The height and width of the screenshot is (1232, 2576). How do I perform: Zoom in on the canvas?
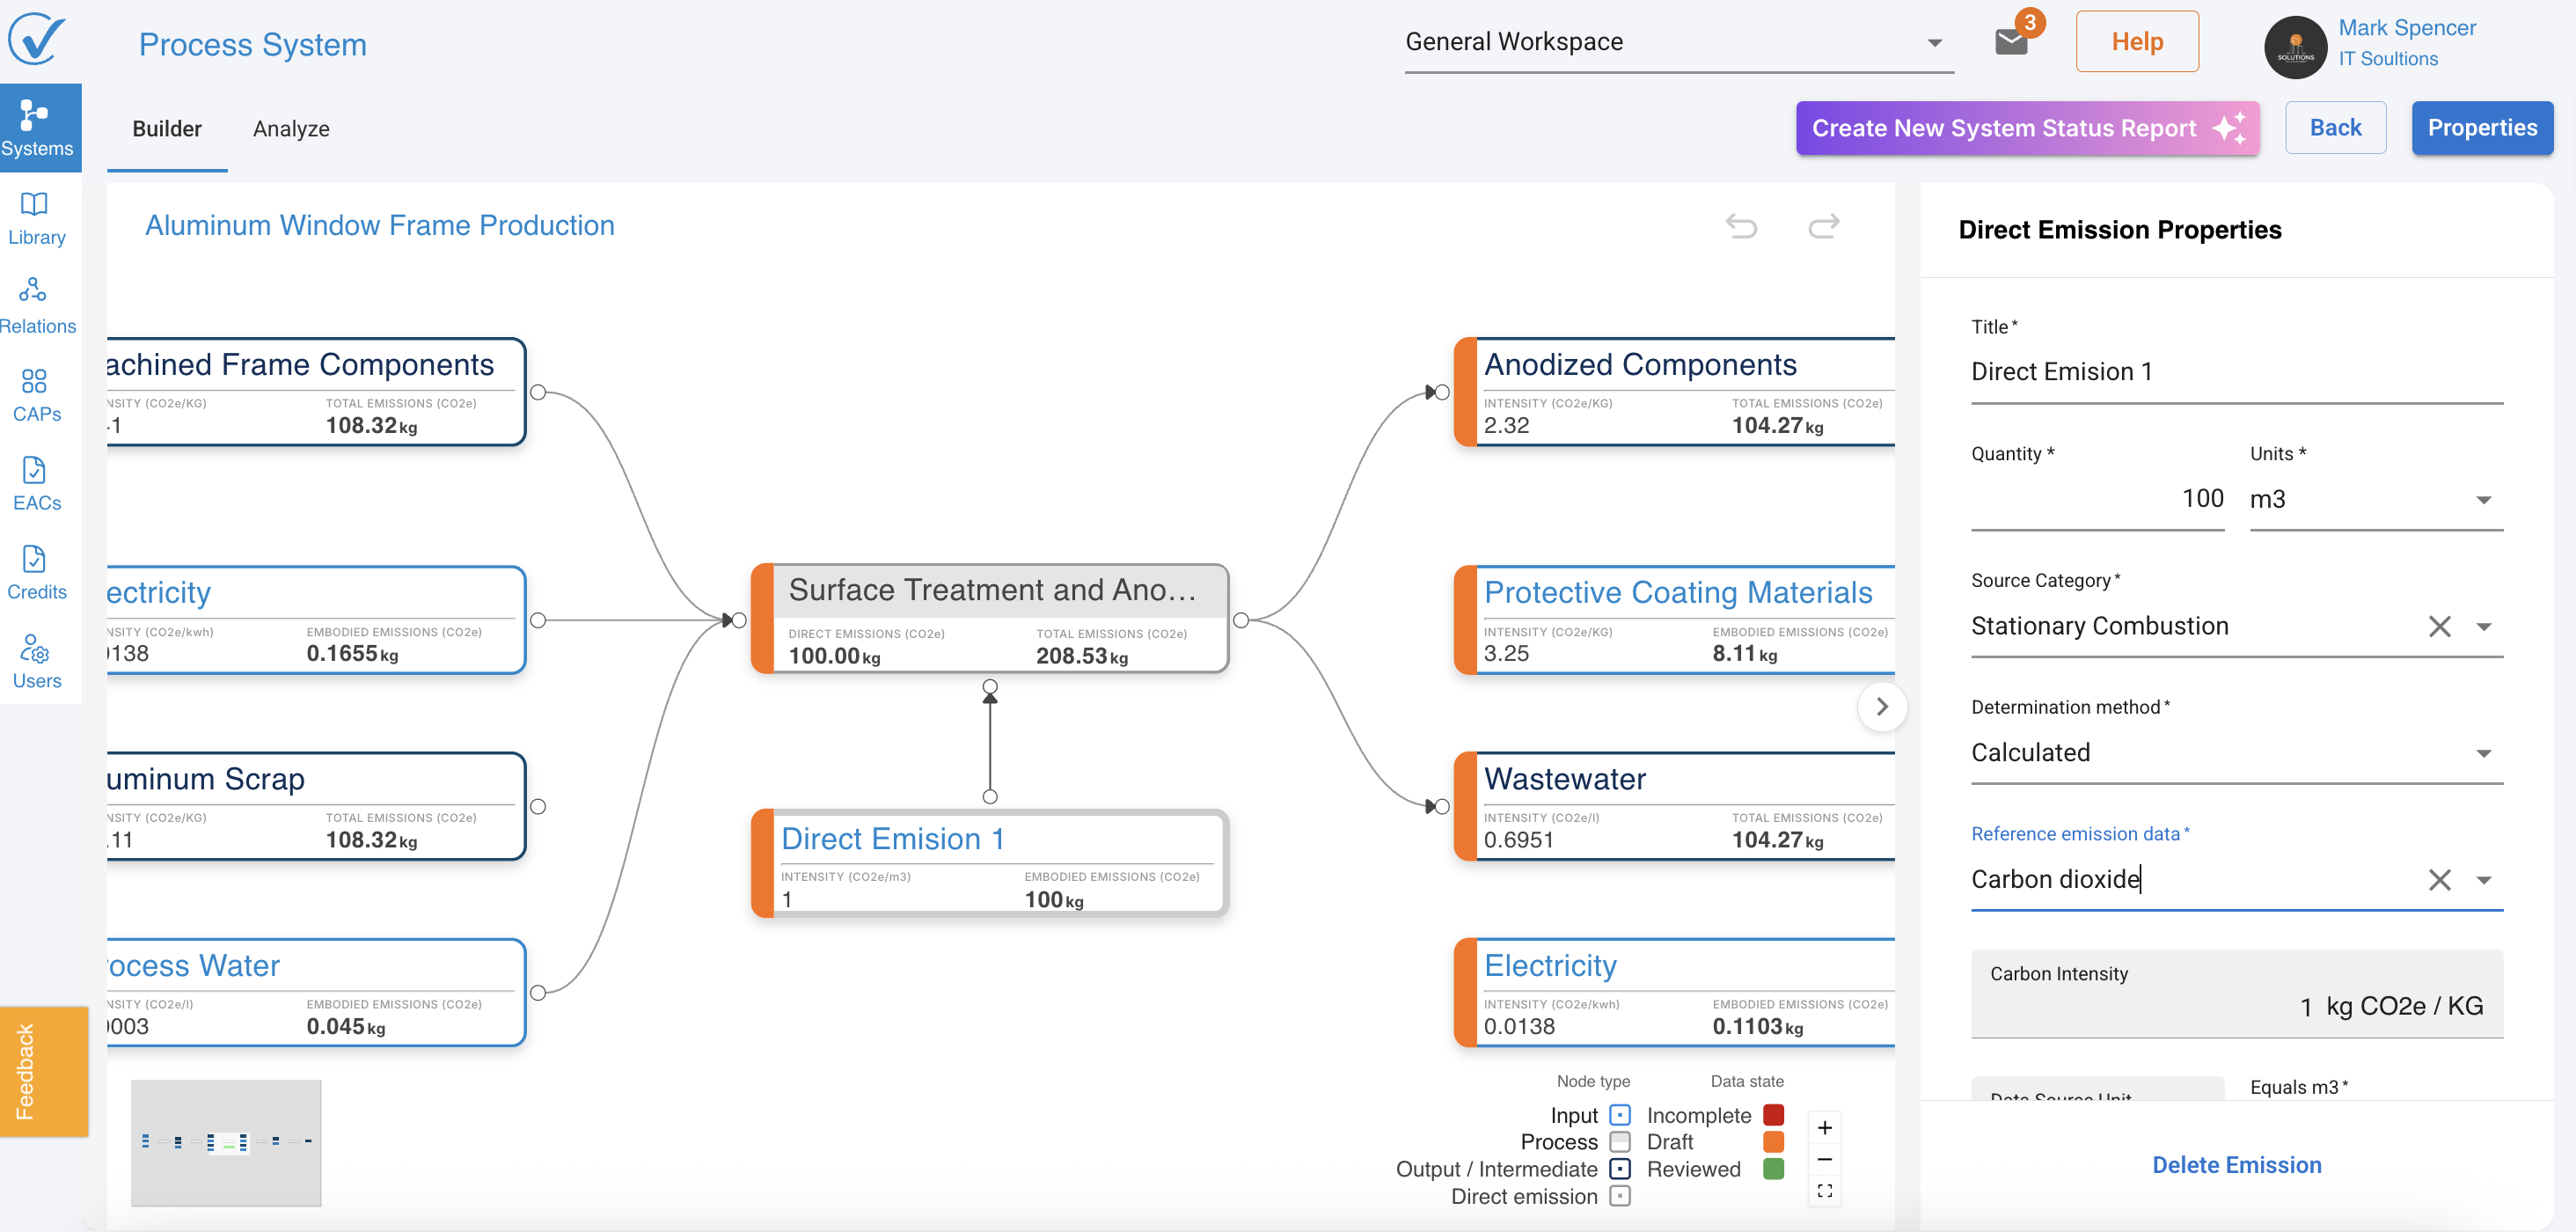pos(1824,1128)
